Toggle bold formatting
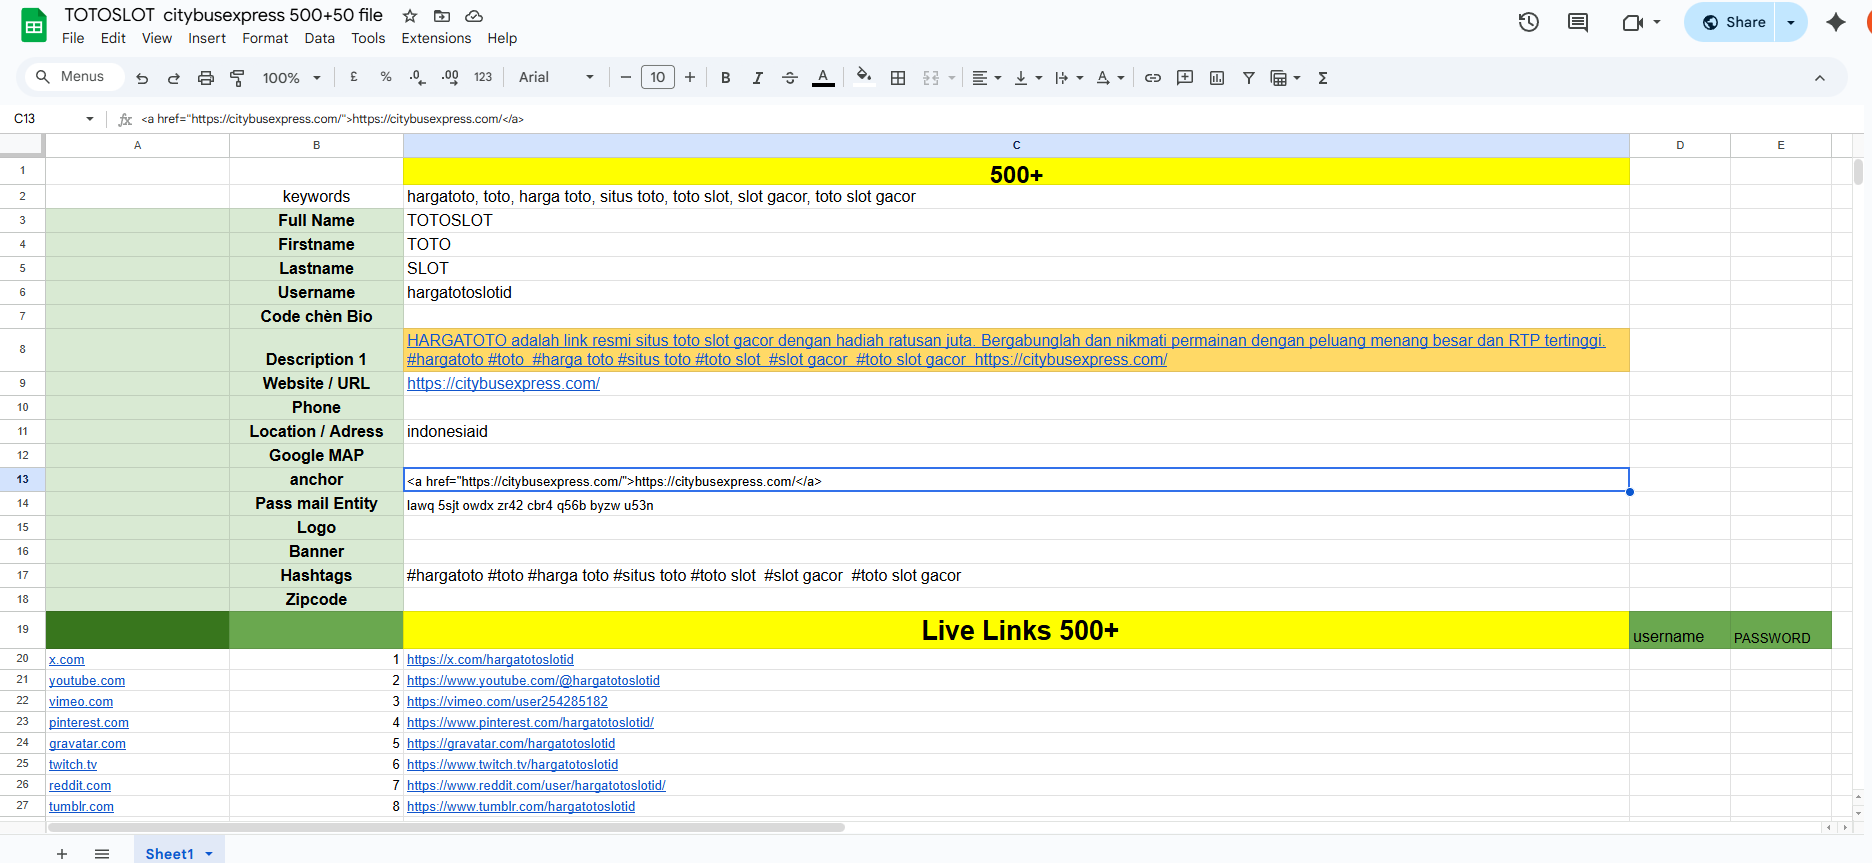This screenshot has height=863, width=1872. click(726, 78)
